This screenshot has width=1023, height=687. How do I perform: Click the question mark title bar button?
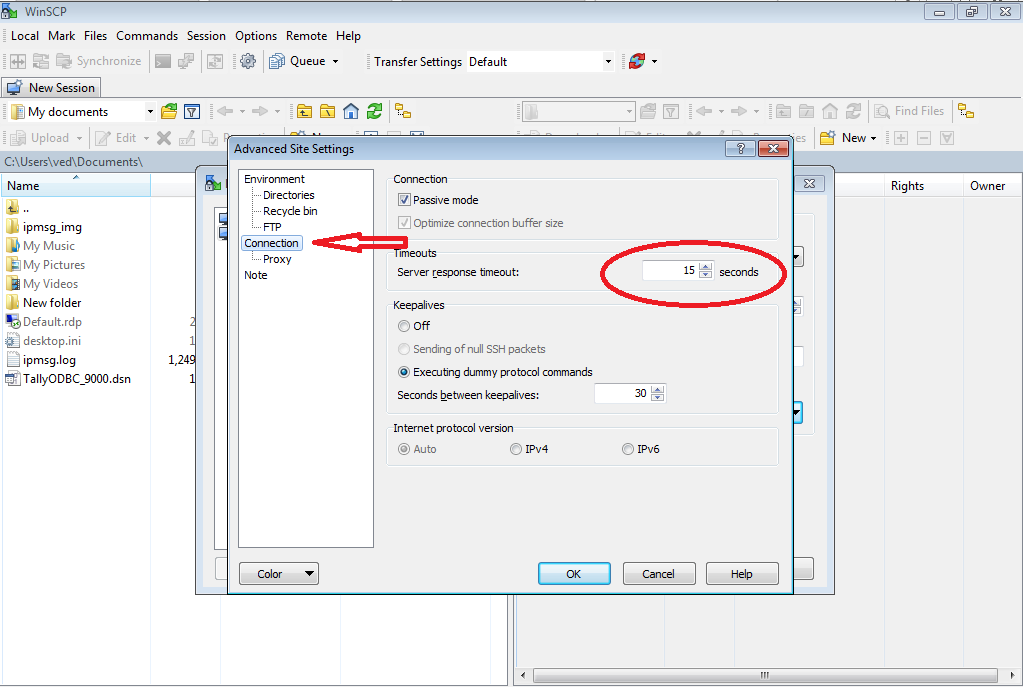(740, 148)
